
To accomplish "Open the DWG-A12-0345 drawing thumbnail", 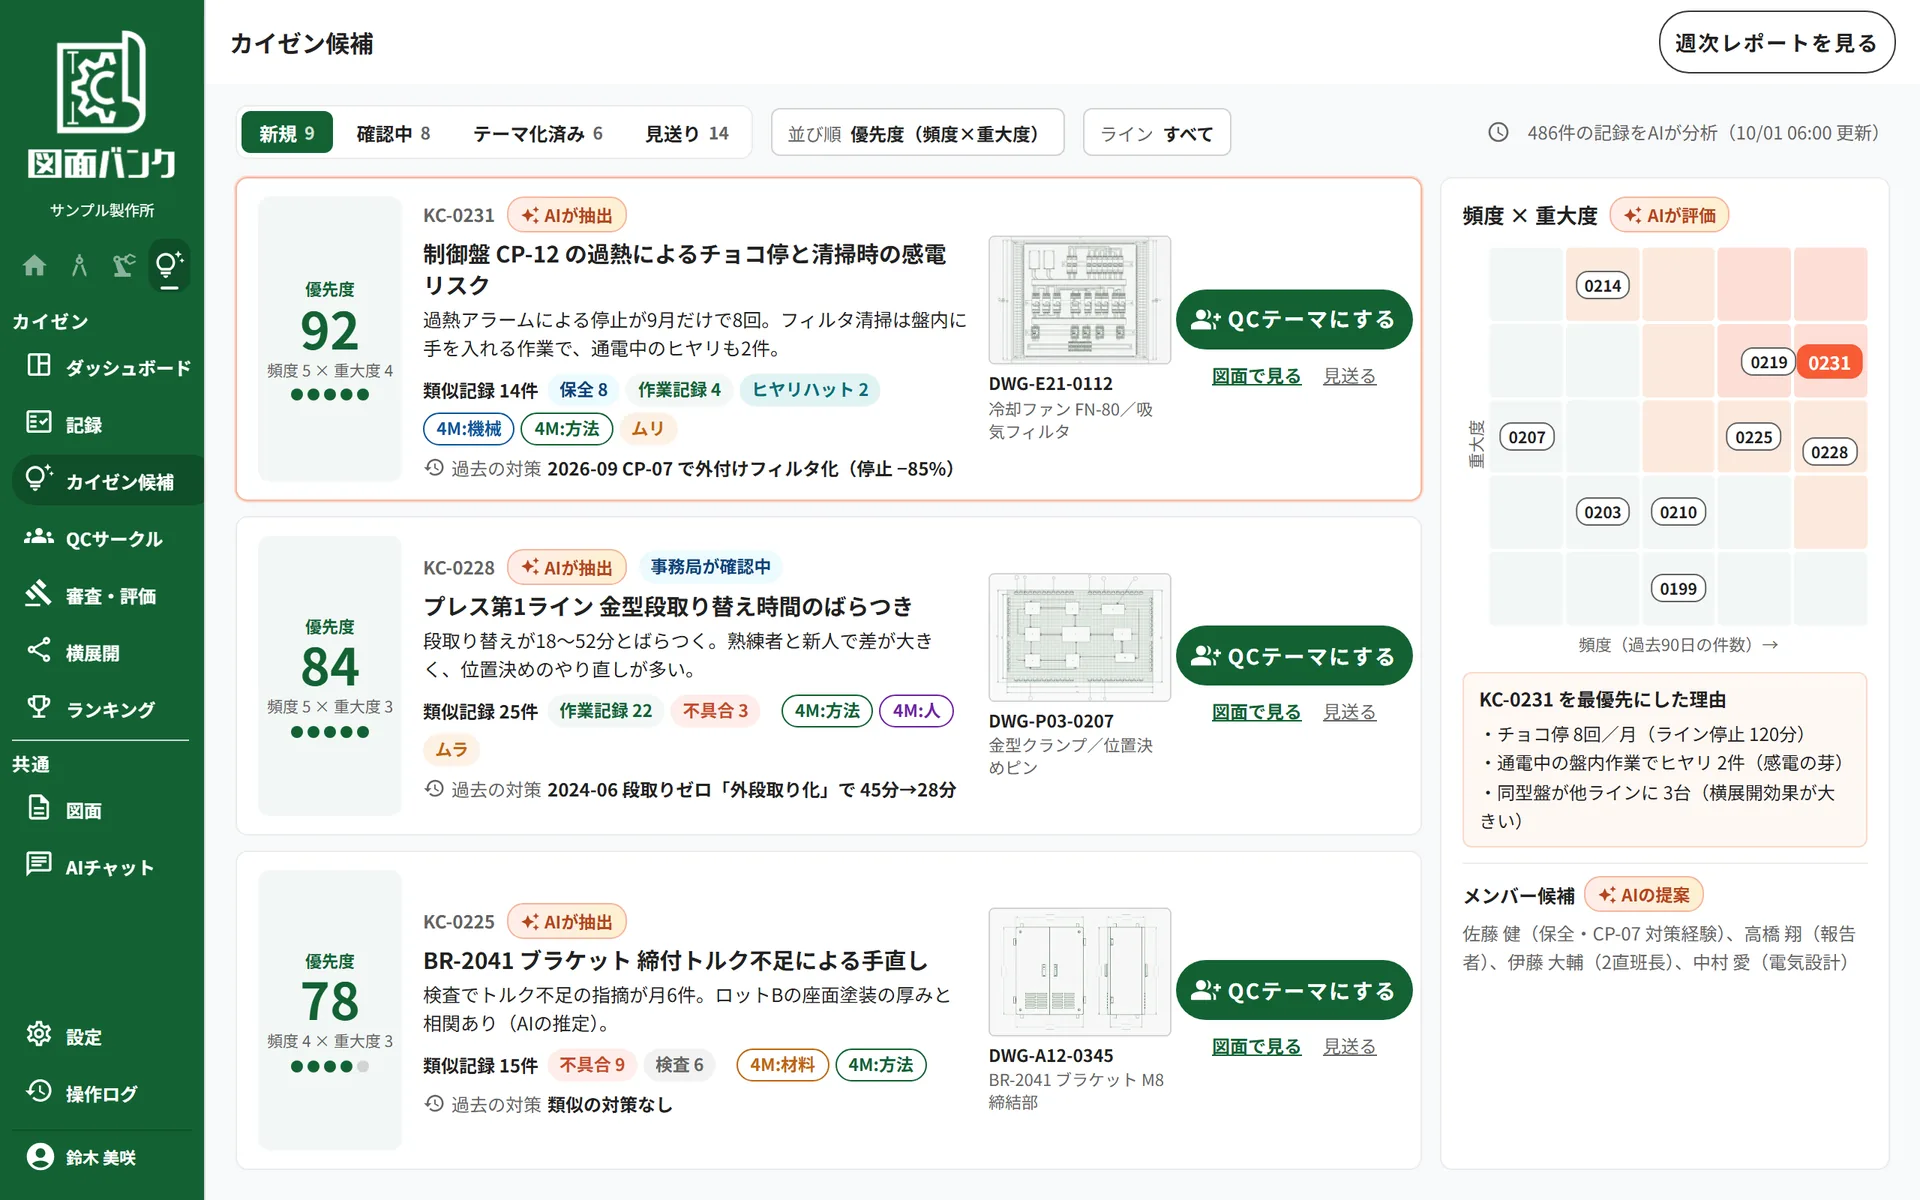I will 1079,972.
